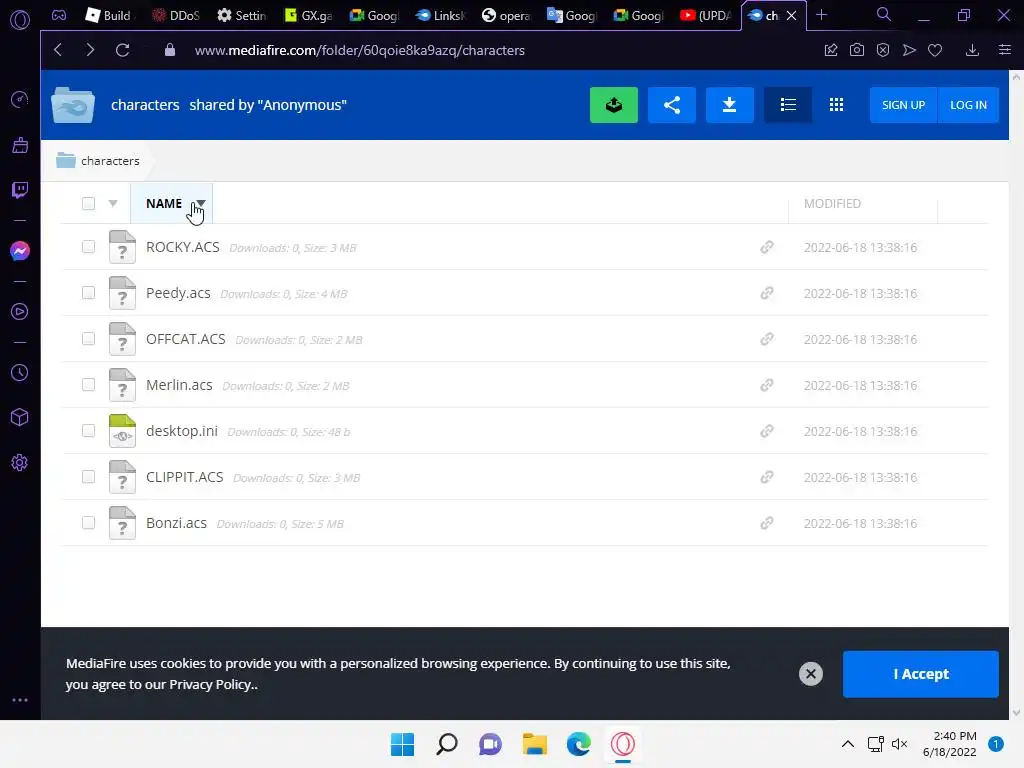The width and height of the screenshot is (1024, 768).
Task: Open Windows Start menu
Action: click(402, 744)
